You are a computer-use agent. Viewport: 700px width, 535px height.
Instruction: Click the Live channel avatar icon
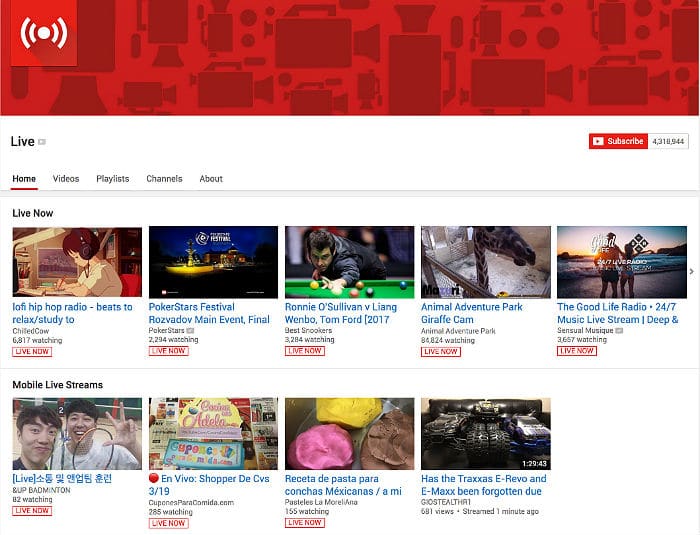coord(43,33)
